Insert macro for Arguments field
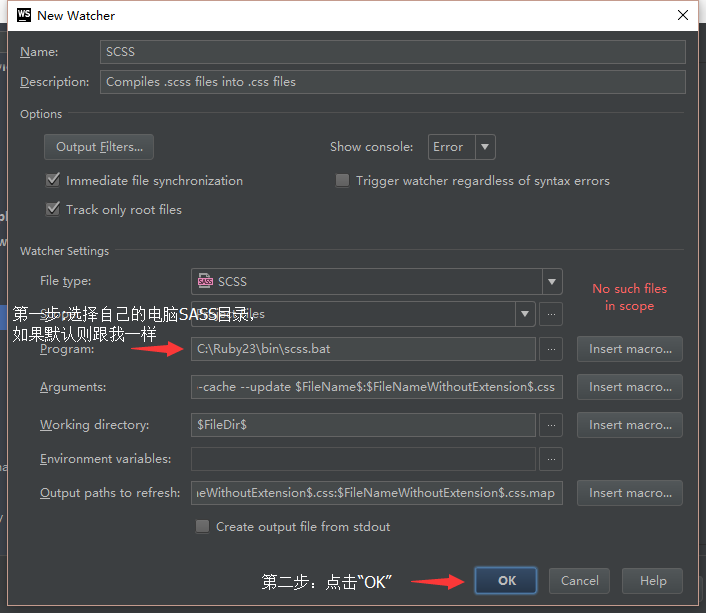The width and height of the screenshot is (706, 613). [630, 387]
